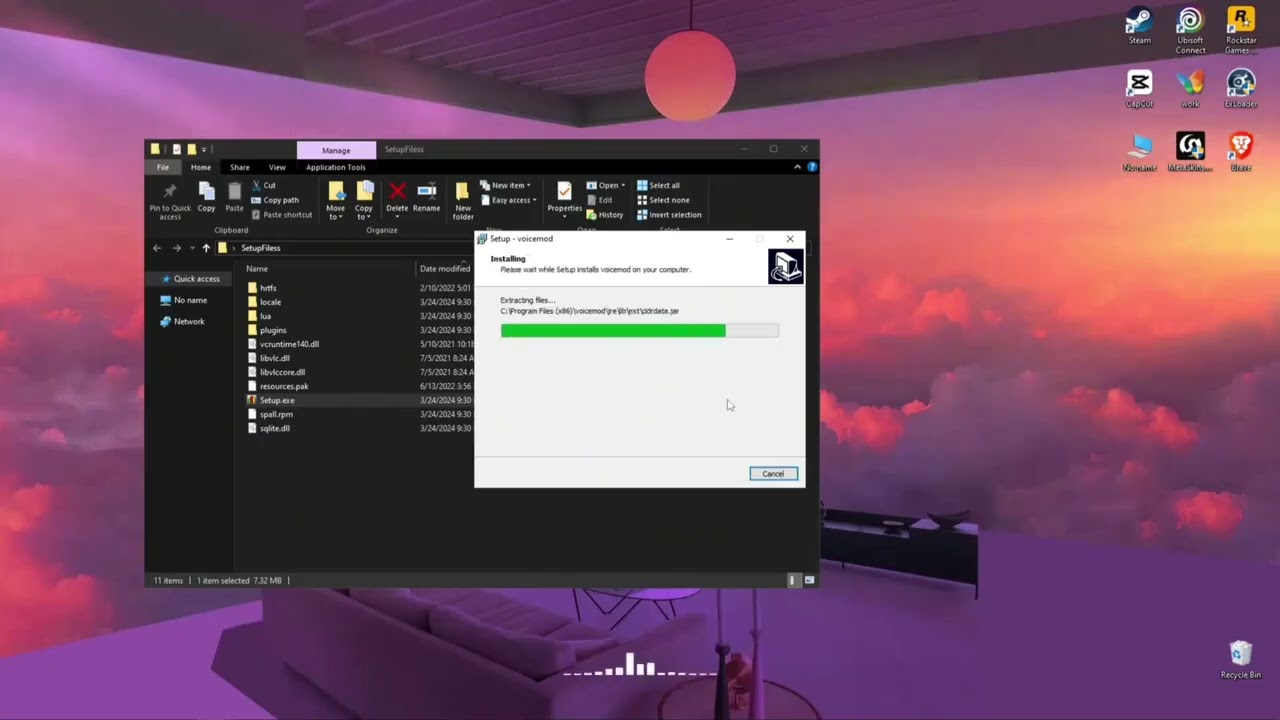Switch to the details view icon in status bar
This screenshot has height=720, width=1280.
tap(793, 580)
